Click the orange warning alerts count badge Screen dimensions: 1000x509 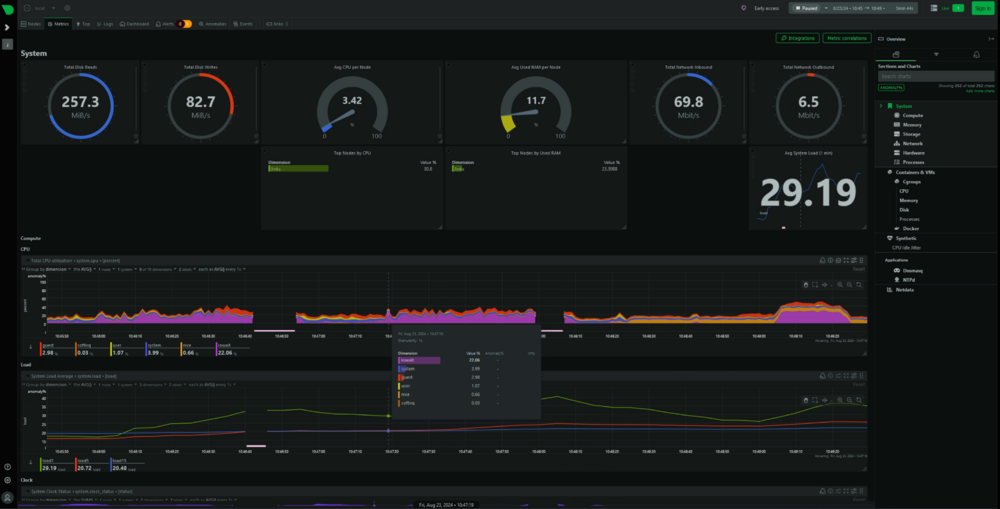[187, 24]
